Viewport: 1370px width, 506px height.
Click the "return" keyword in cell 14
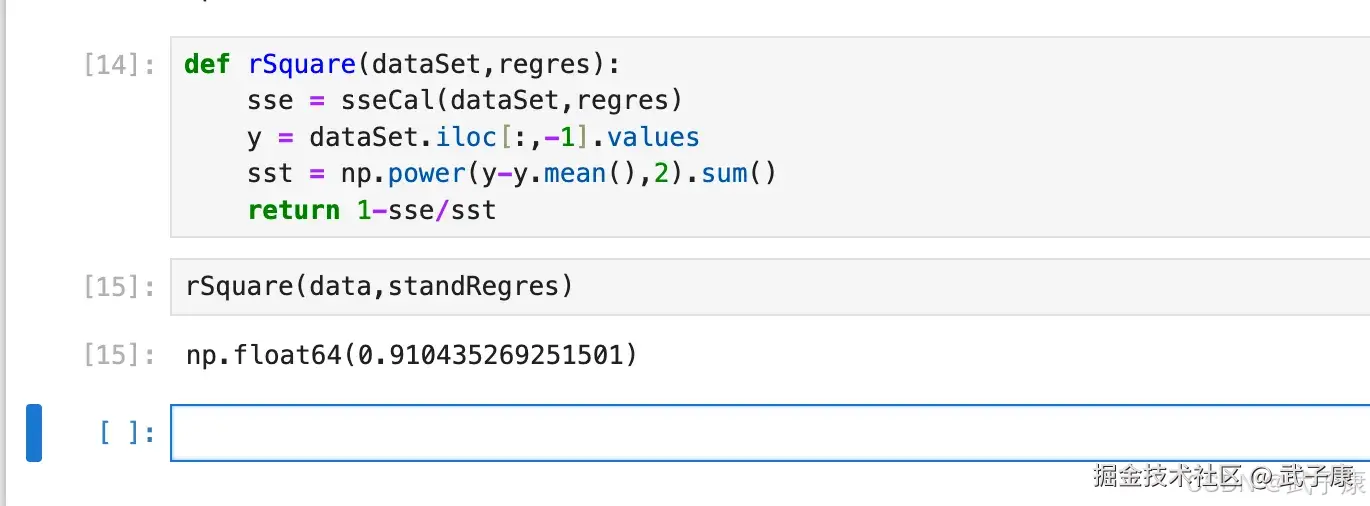tap(294, 210)
